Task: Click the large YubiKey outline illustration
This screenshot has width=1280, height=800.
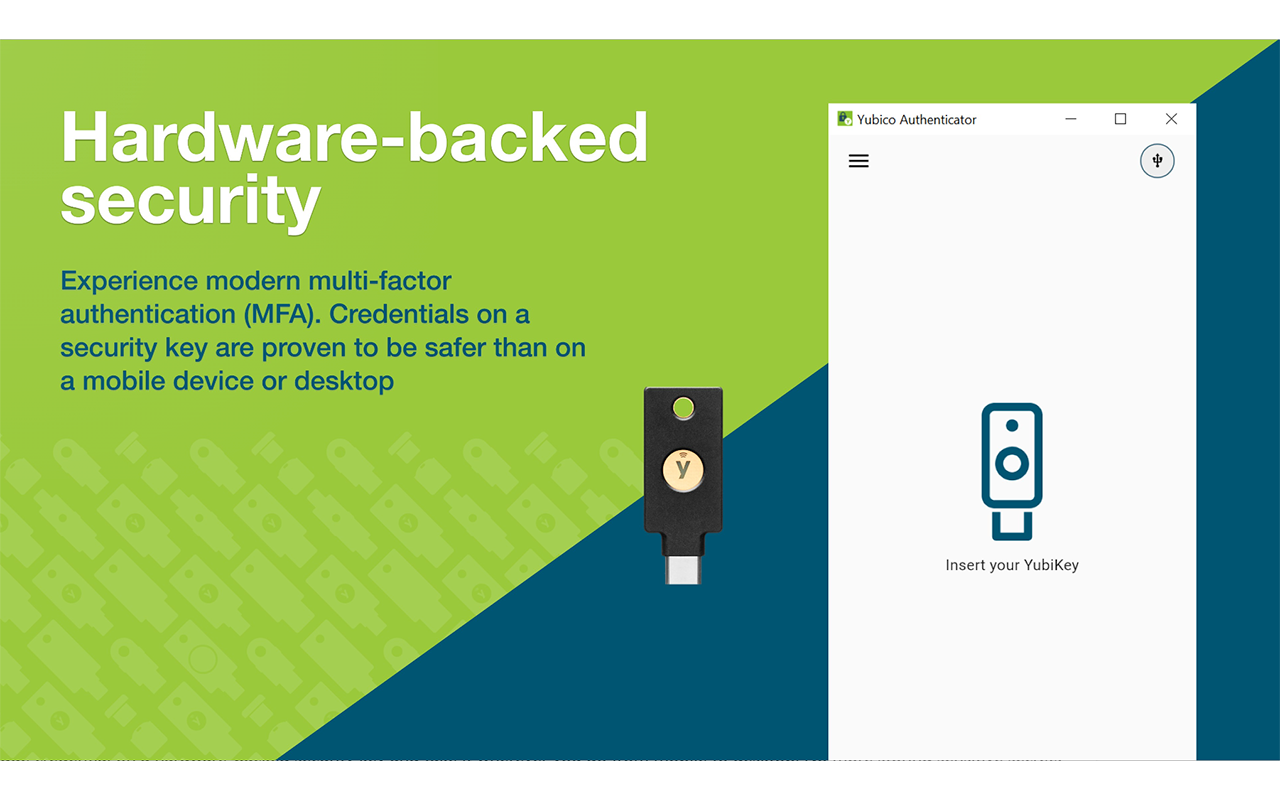Action: tap(1012, 470)
